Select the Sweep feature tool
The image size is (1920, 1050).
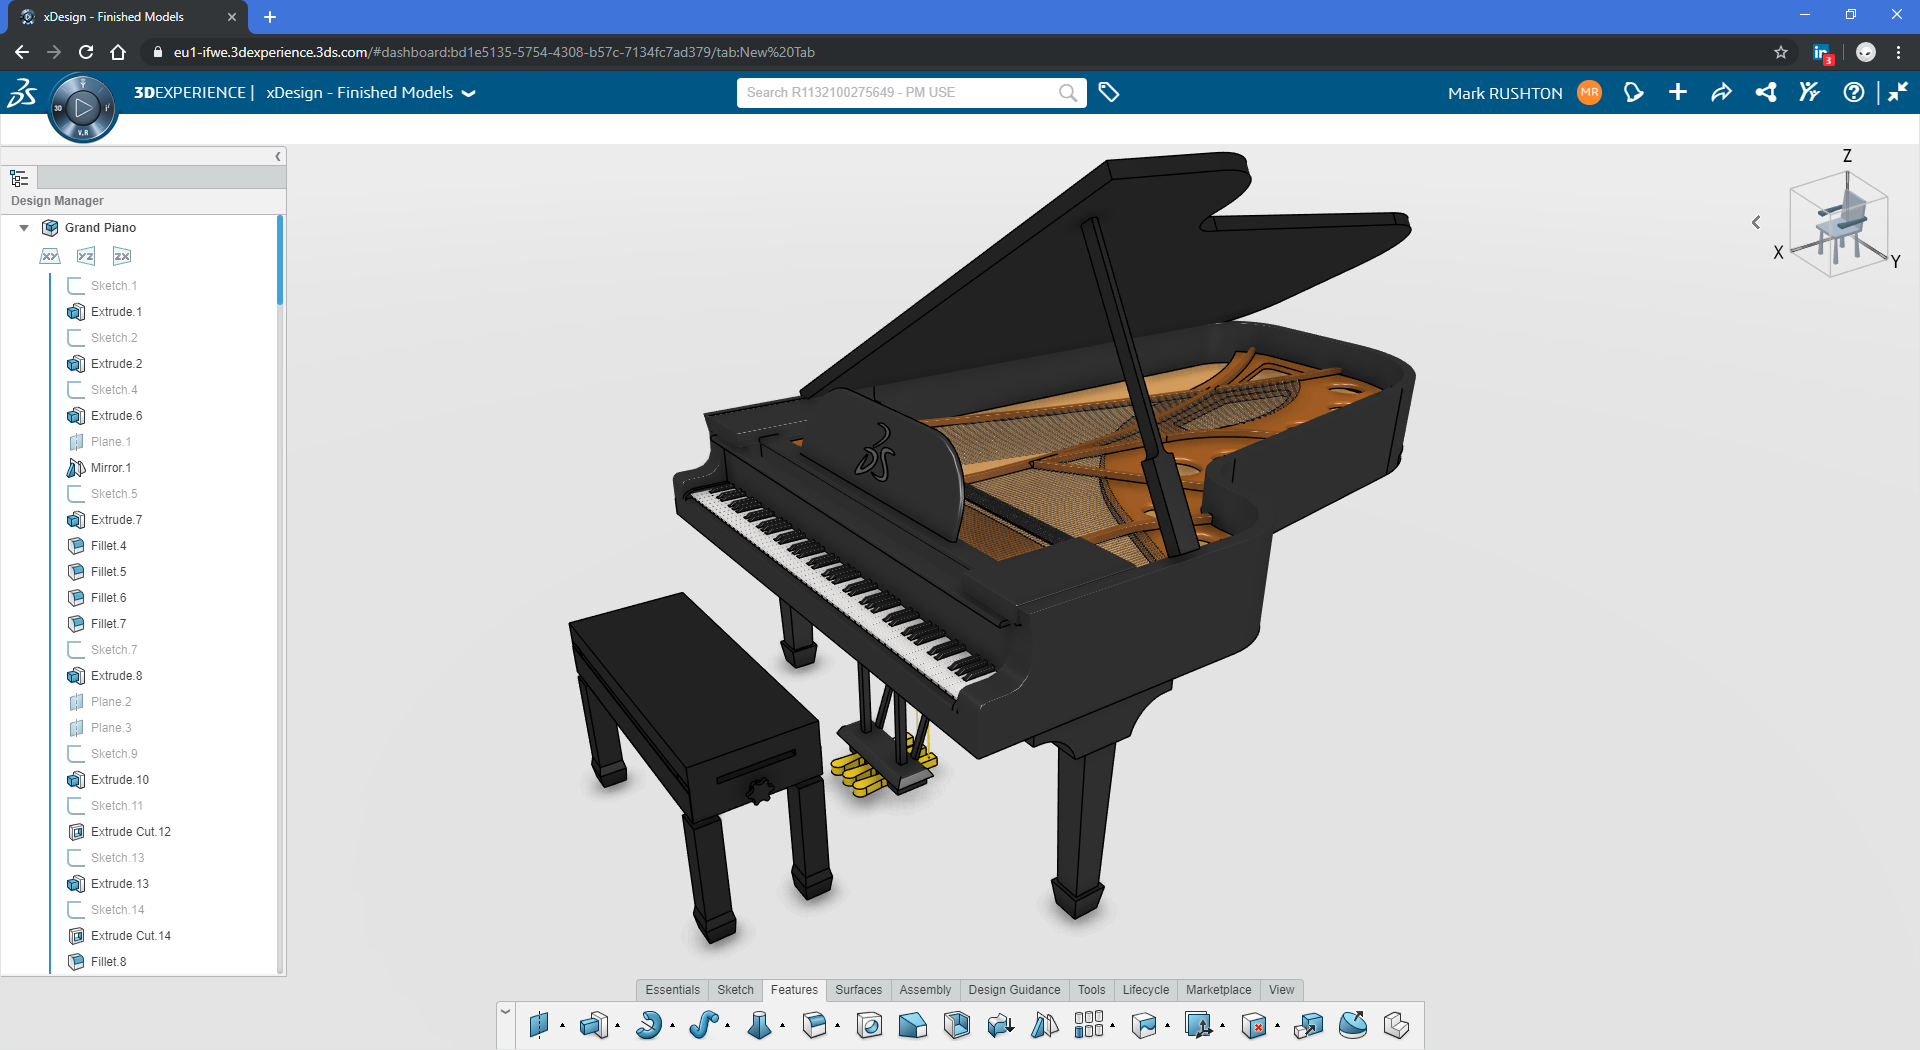(x=706, y=1025)
